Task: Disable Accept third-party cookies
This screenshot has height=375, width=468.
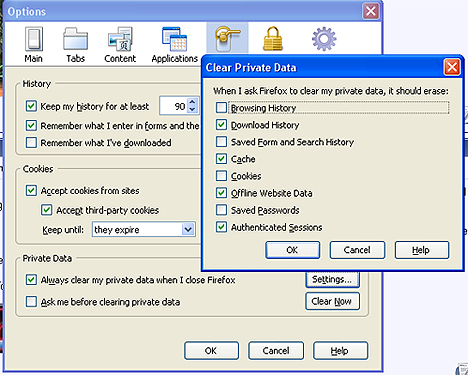Action: coord(47,210)
